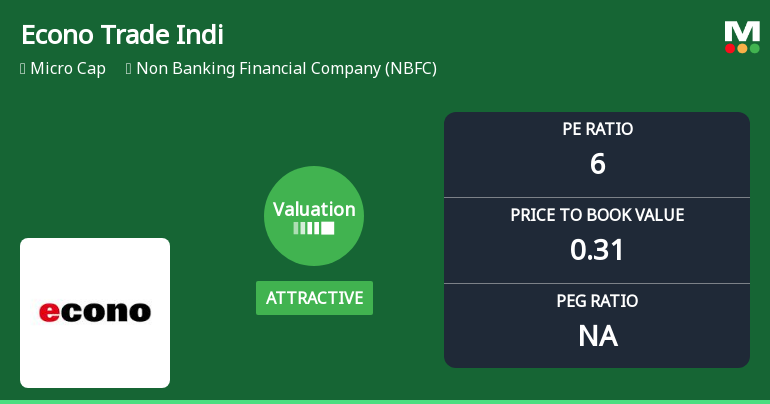The image size is (770, 404).
Task: Click the green Valuation circle
Action: [x=314, y=216]
